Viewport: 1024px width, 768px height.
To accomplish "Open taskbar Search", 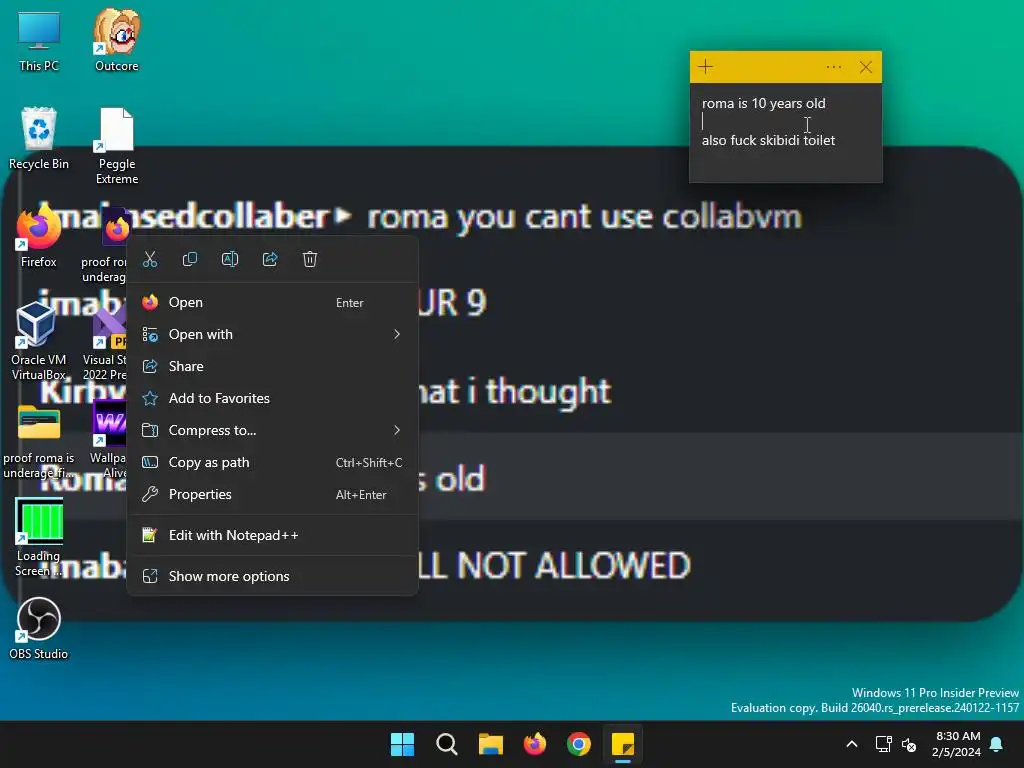I will click(x=447, y=744).
